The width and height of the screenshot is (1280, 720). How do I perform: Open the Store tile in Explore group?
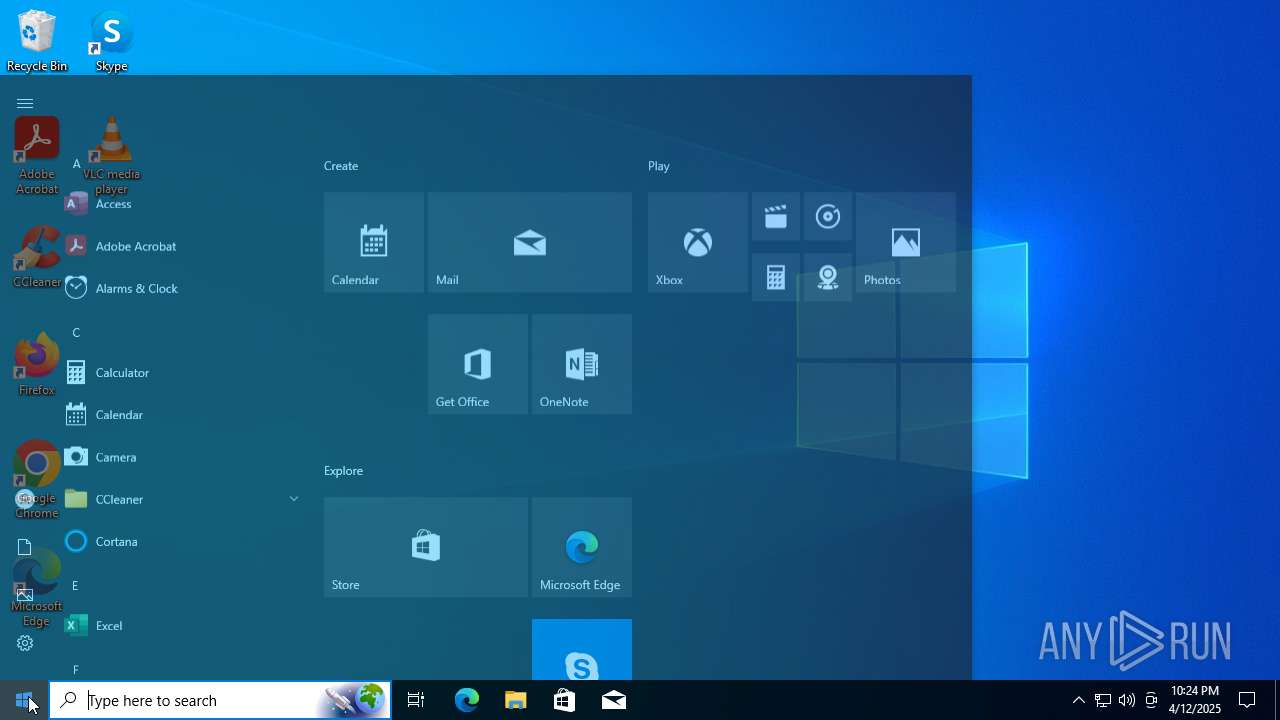pos(426,547)
